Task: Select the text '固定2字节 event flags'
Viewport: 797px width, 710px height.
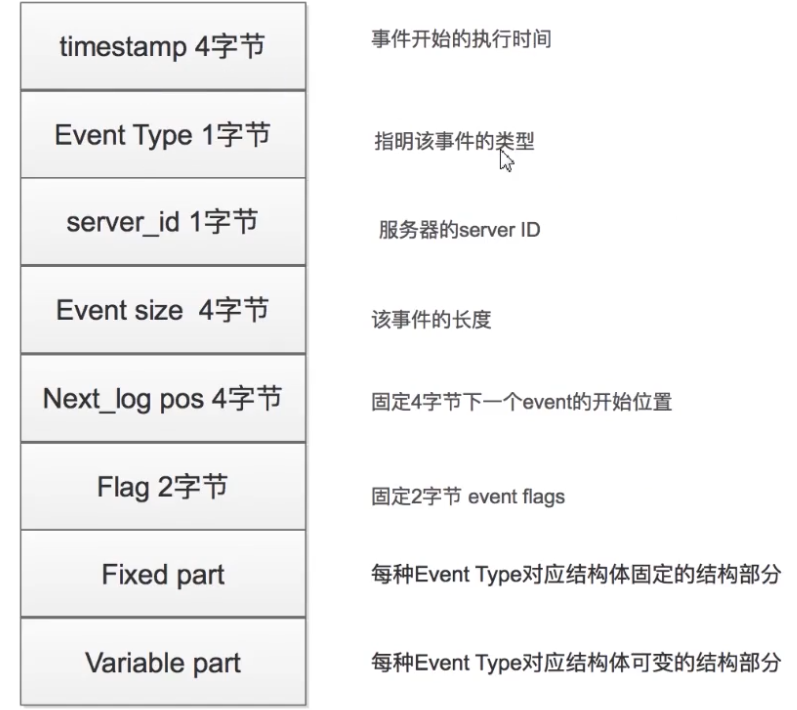Action: 468,497
